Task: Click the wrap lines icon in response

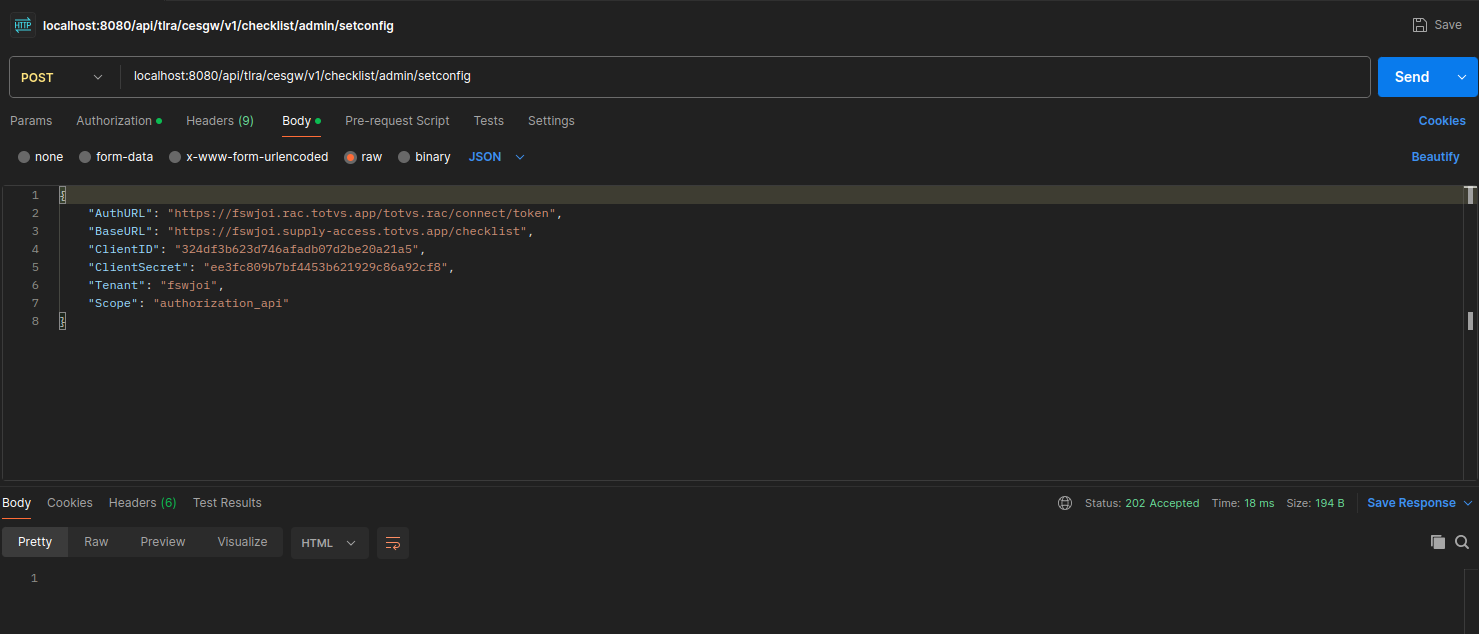Action: pos(393,543)
